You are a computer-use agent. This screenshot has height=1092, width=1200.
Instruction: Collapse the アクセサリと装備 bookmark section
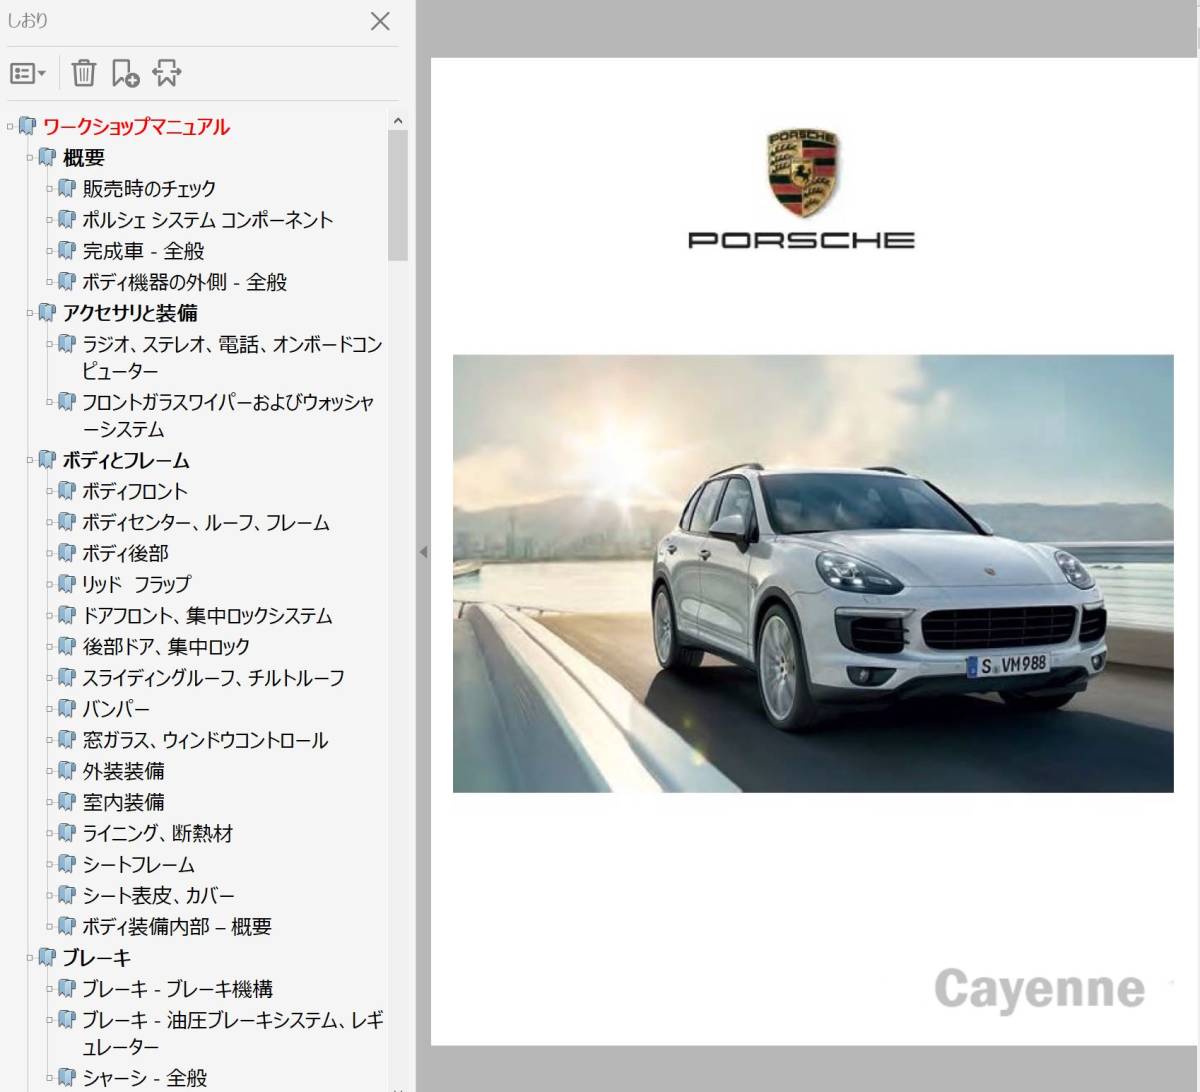pyautogui.click(x=30, y=313)
